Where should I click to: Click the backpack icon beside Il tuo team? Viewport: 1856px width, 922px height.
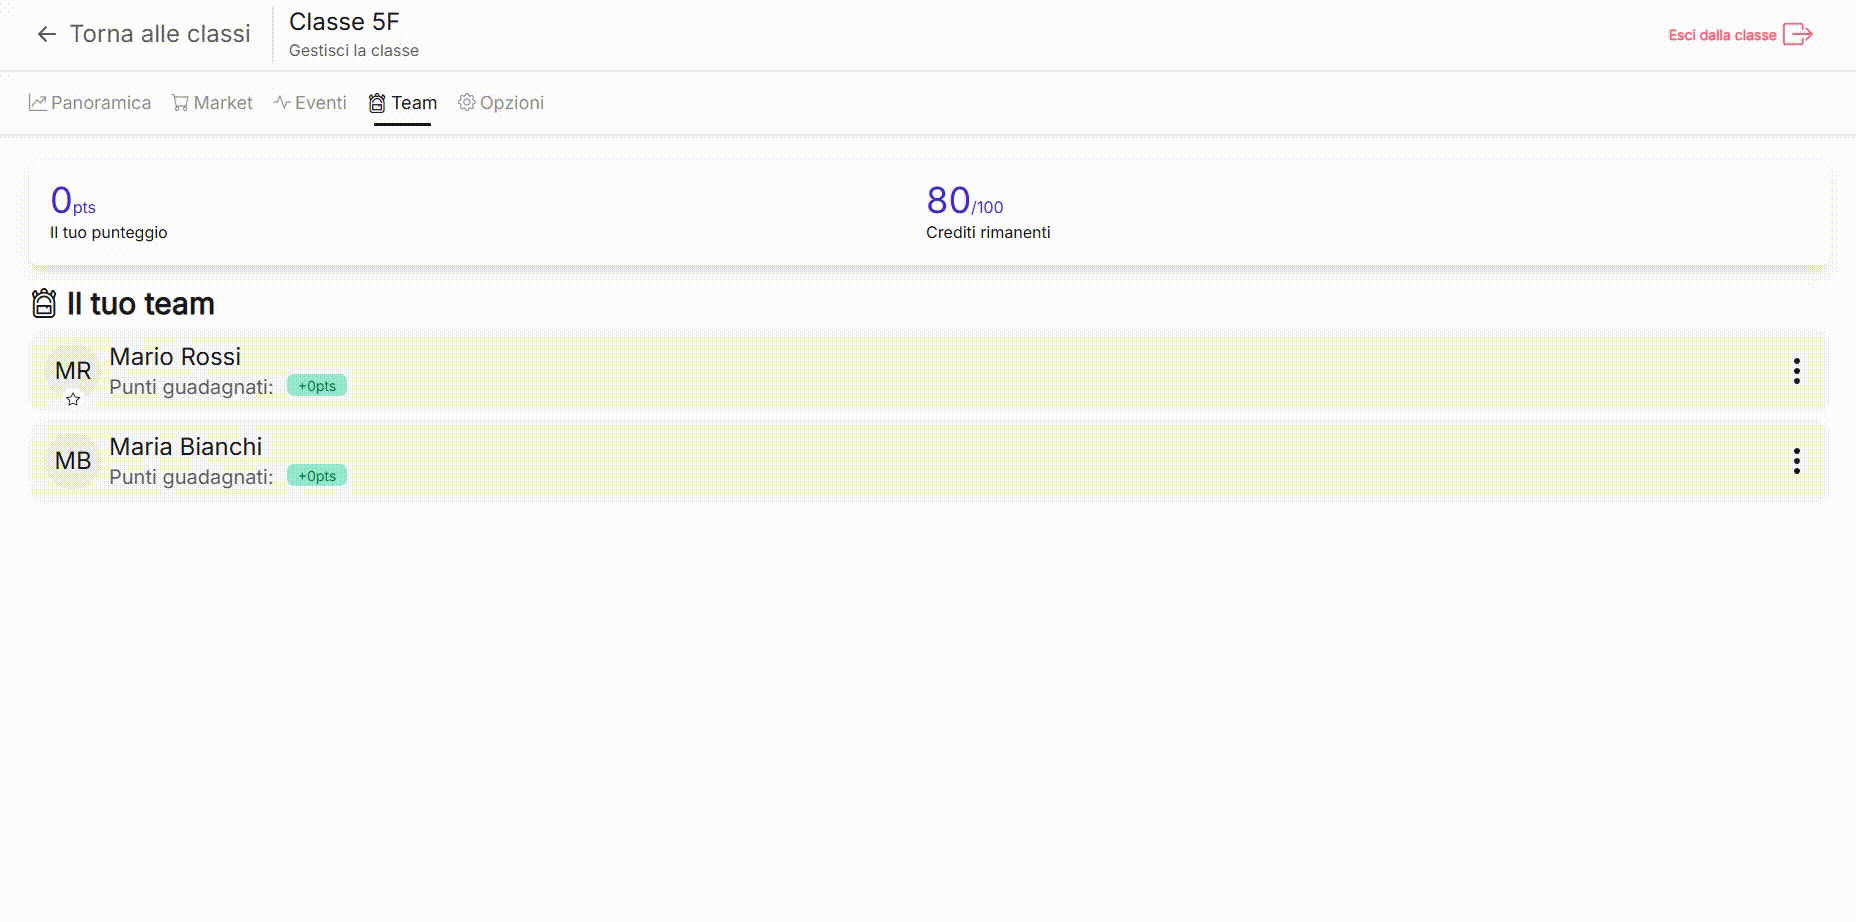point(44,303)
